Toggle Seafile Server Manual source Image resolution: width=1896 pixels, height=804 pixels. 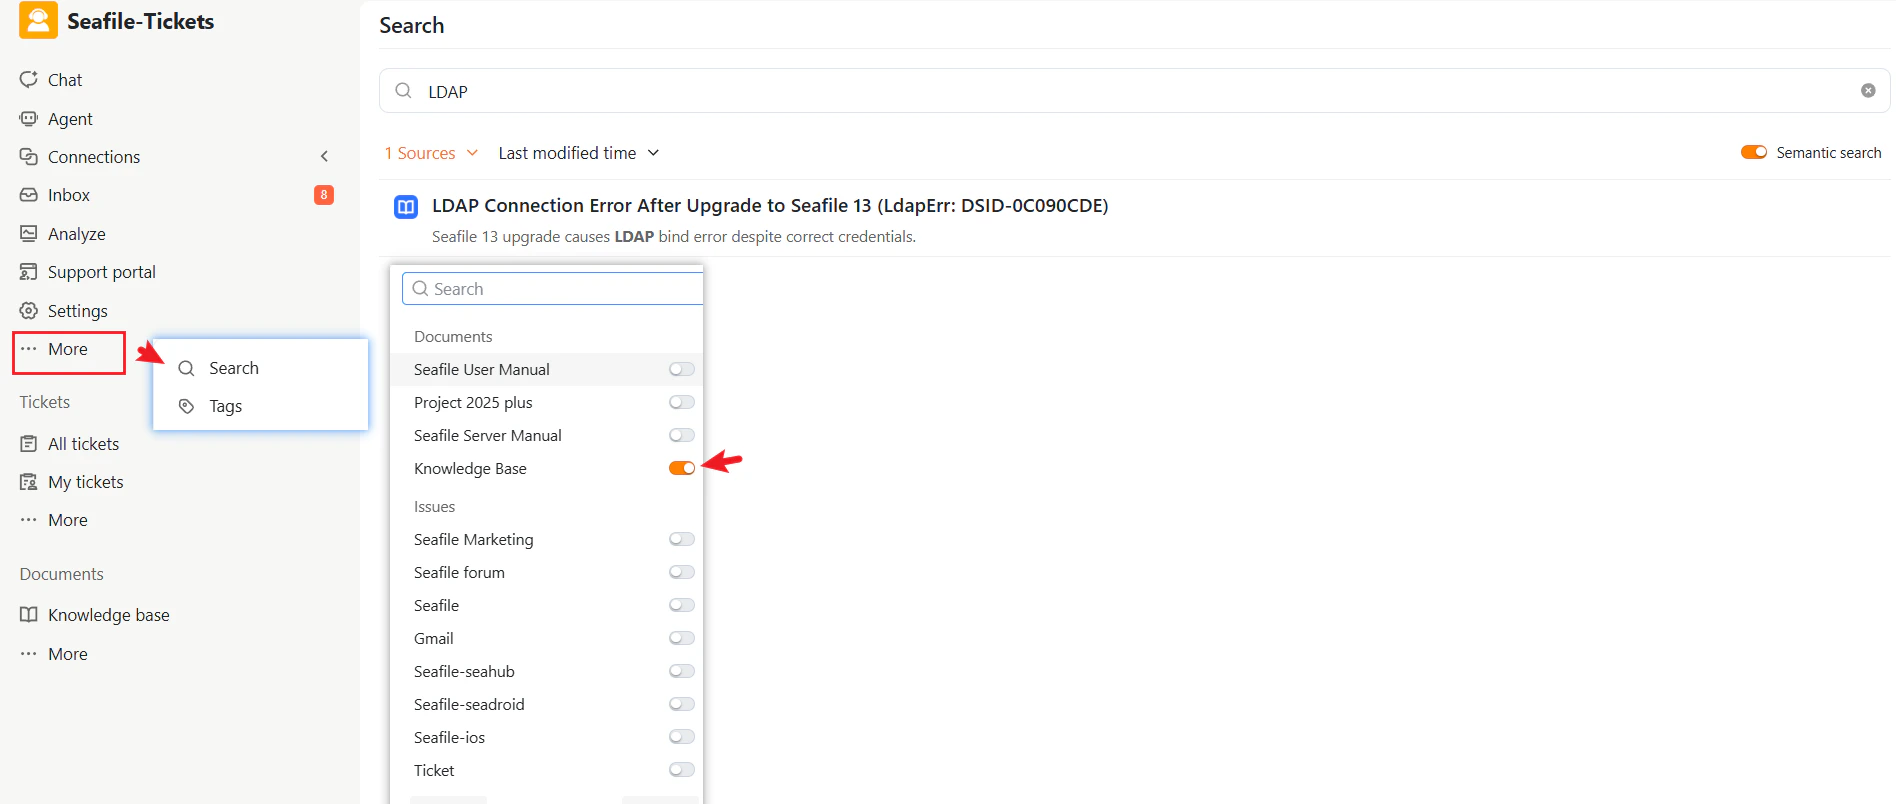[x=682, y=435]
